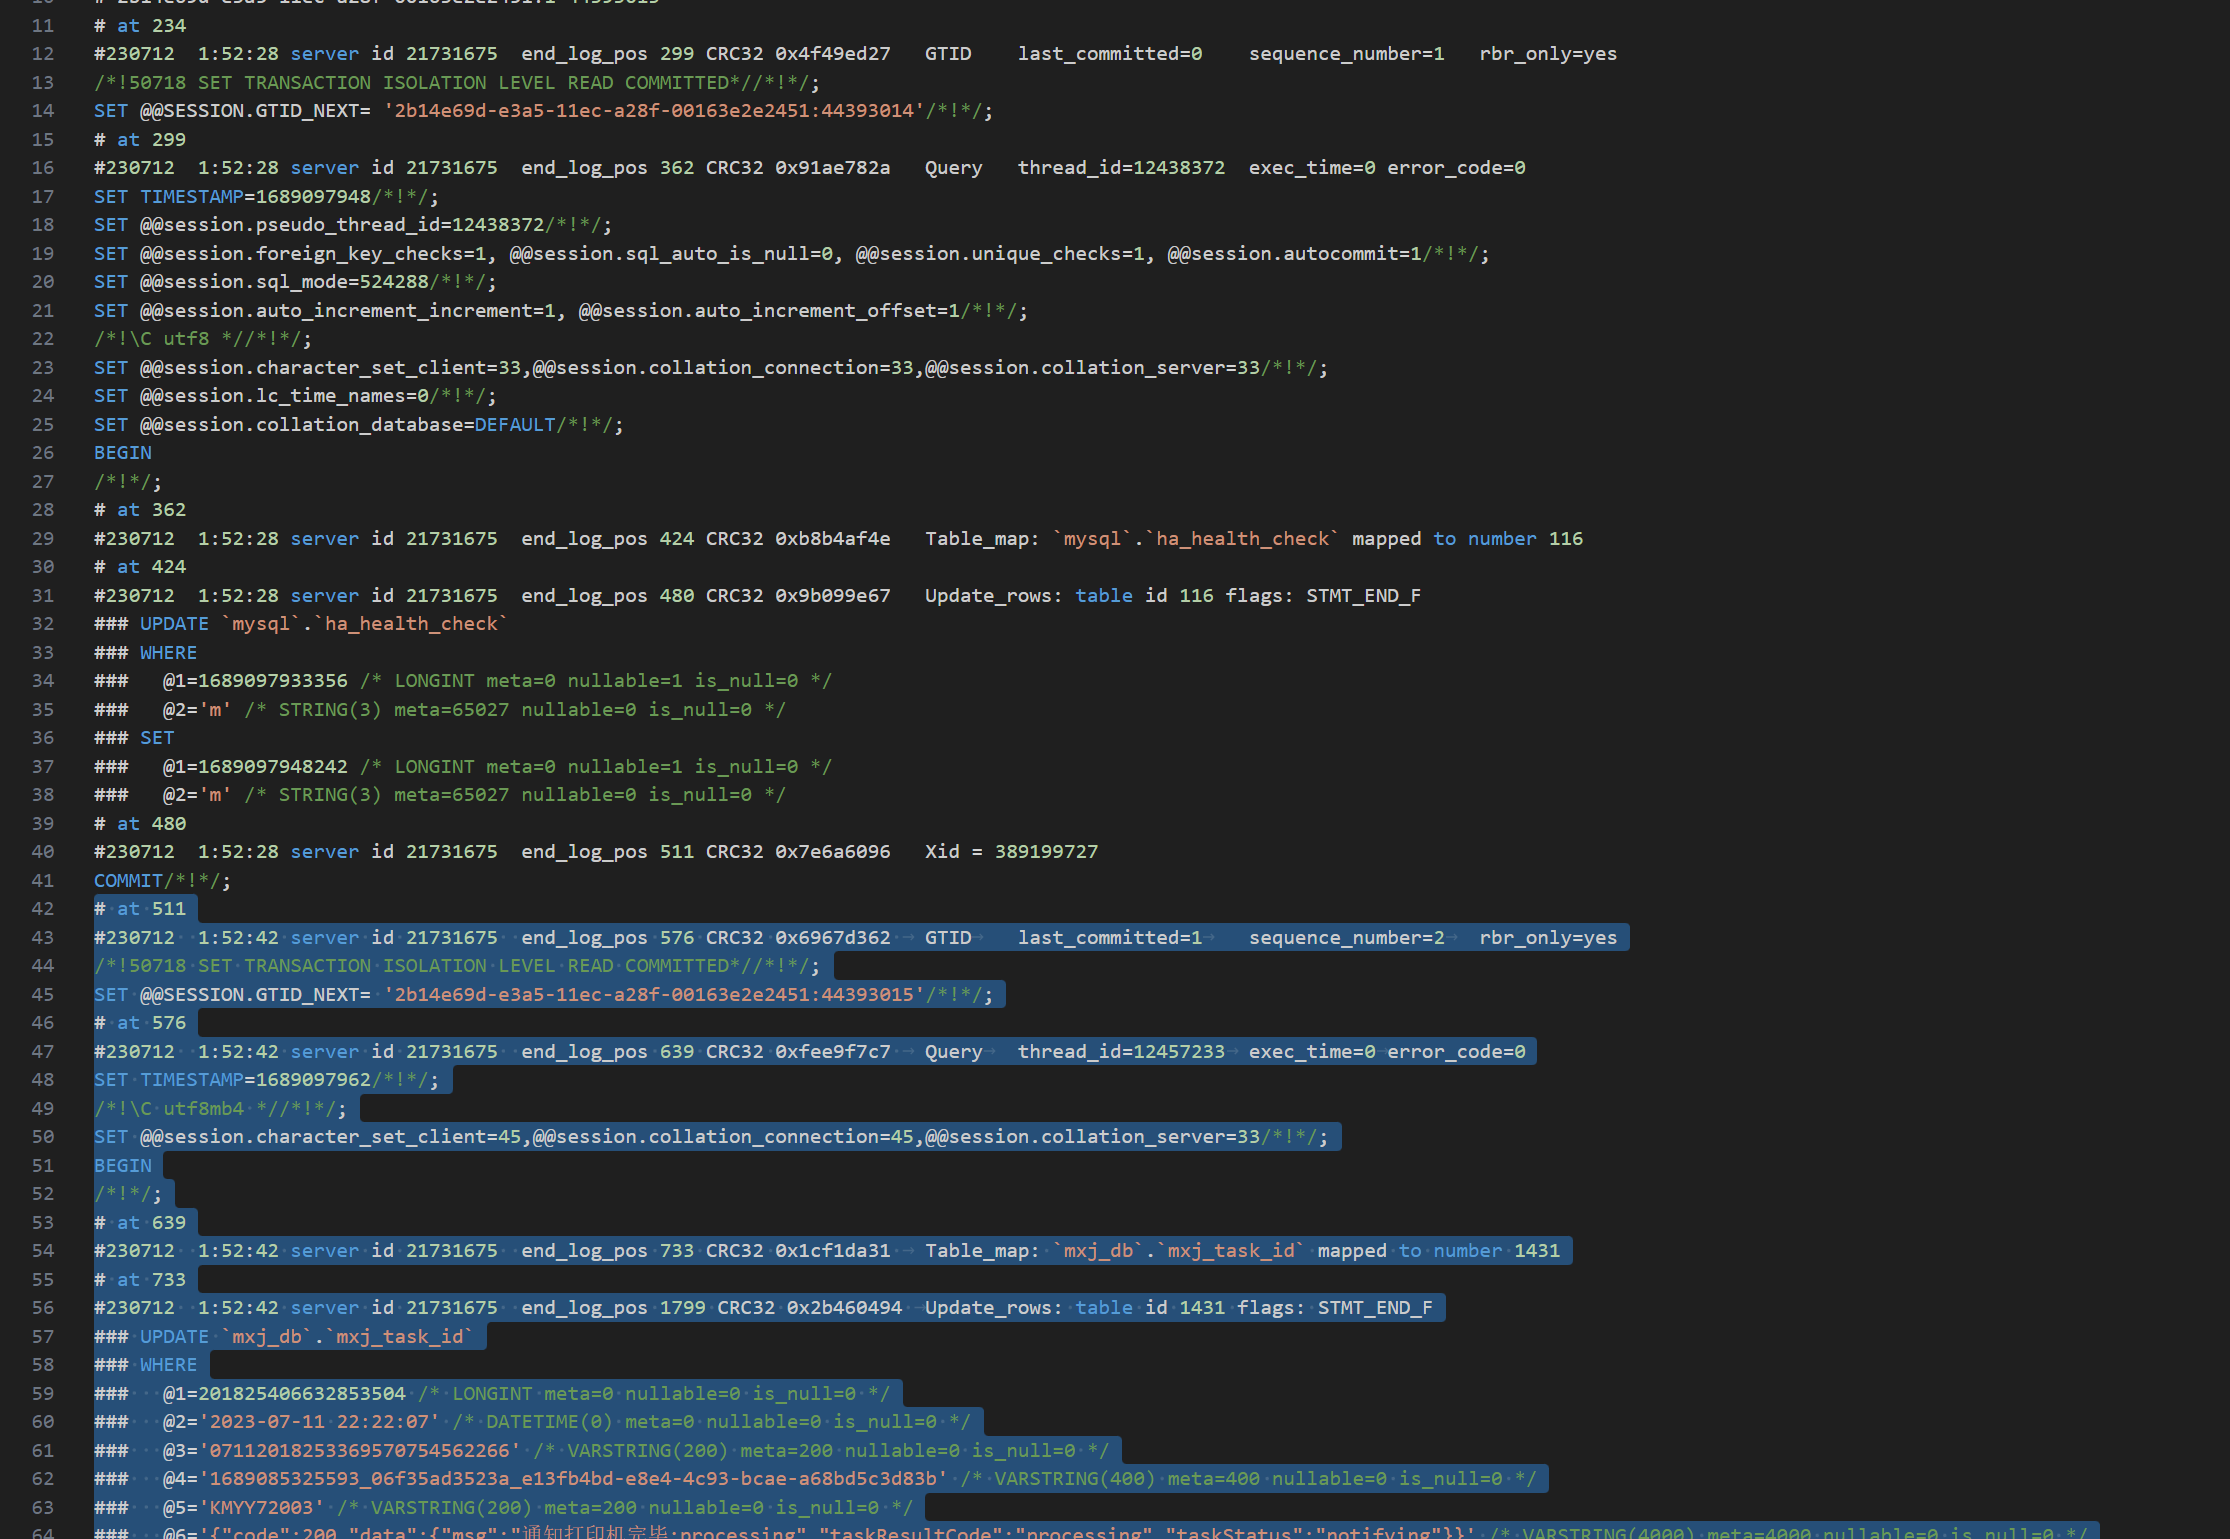Click the foreign_key_checks=1 session line

coord(791,254)
